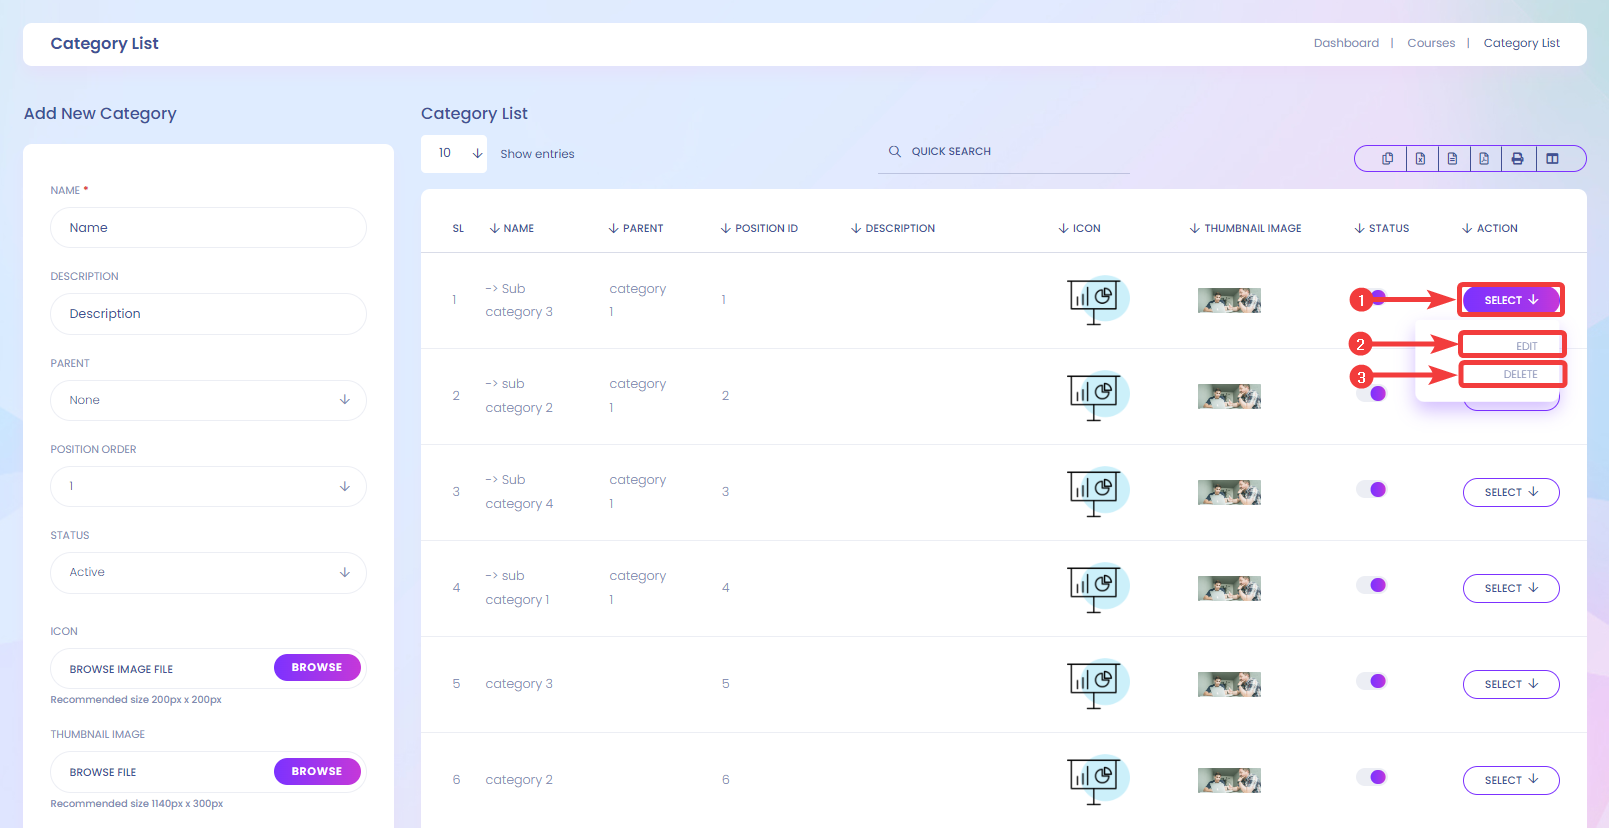1609x828 pixels.
Task: Click '-> Sub category 4' name cell
Action: click(519, 492)
